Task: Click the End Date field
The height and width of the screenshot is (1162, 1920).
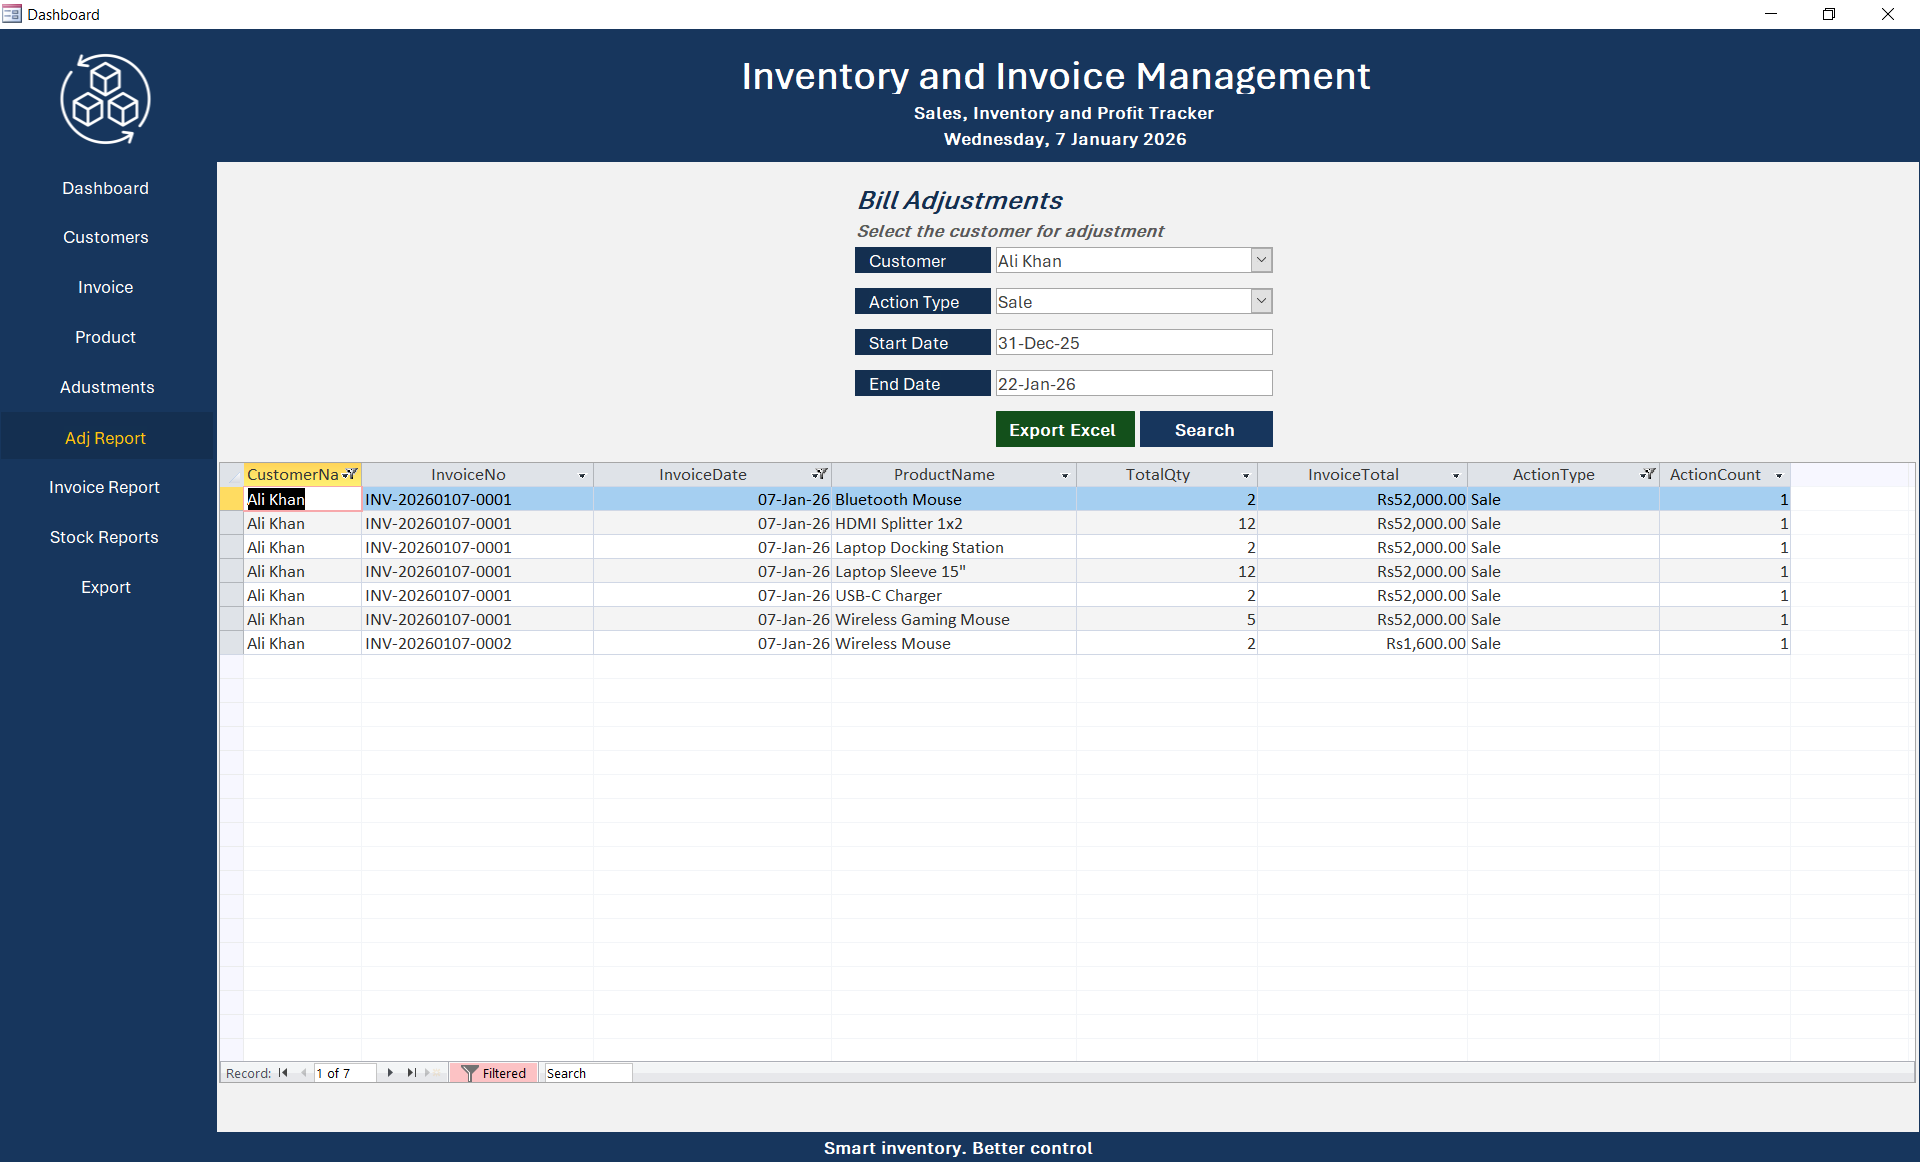Action: click(x=1133, y=383)
